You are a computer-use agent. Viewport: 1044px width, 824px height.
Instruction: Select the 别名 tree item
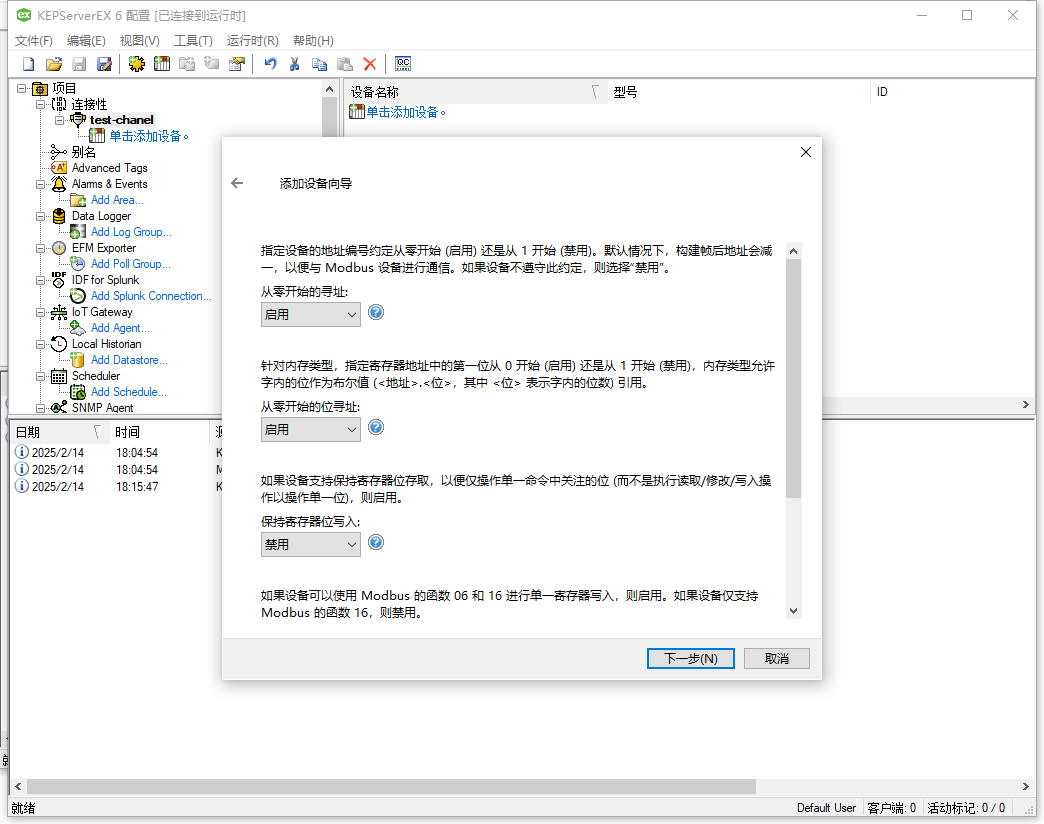[83, 152]
